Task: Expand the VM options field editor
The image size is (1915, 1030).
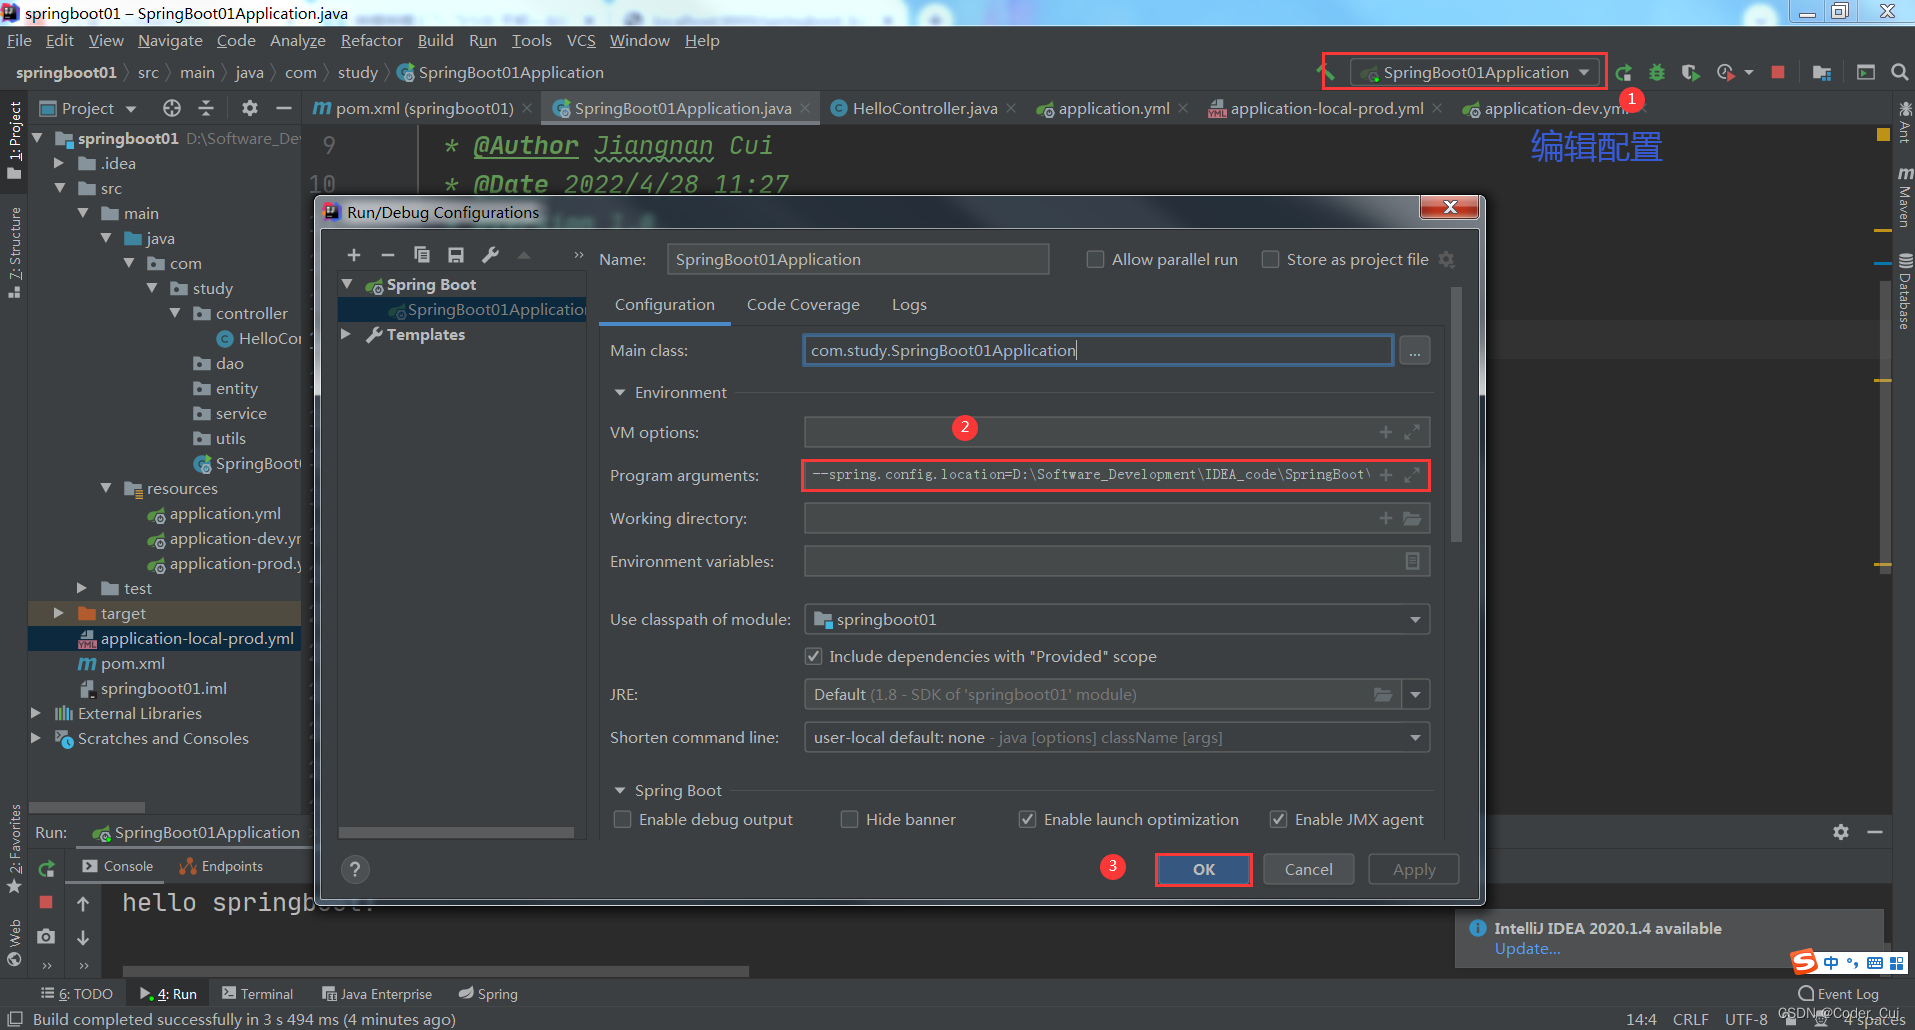Action: pyautogui.click(x=1412, y=433)
